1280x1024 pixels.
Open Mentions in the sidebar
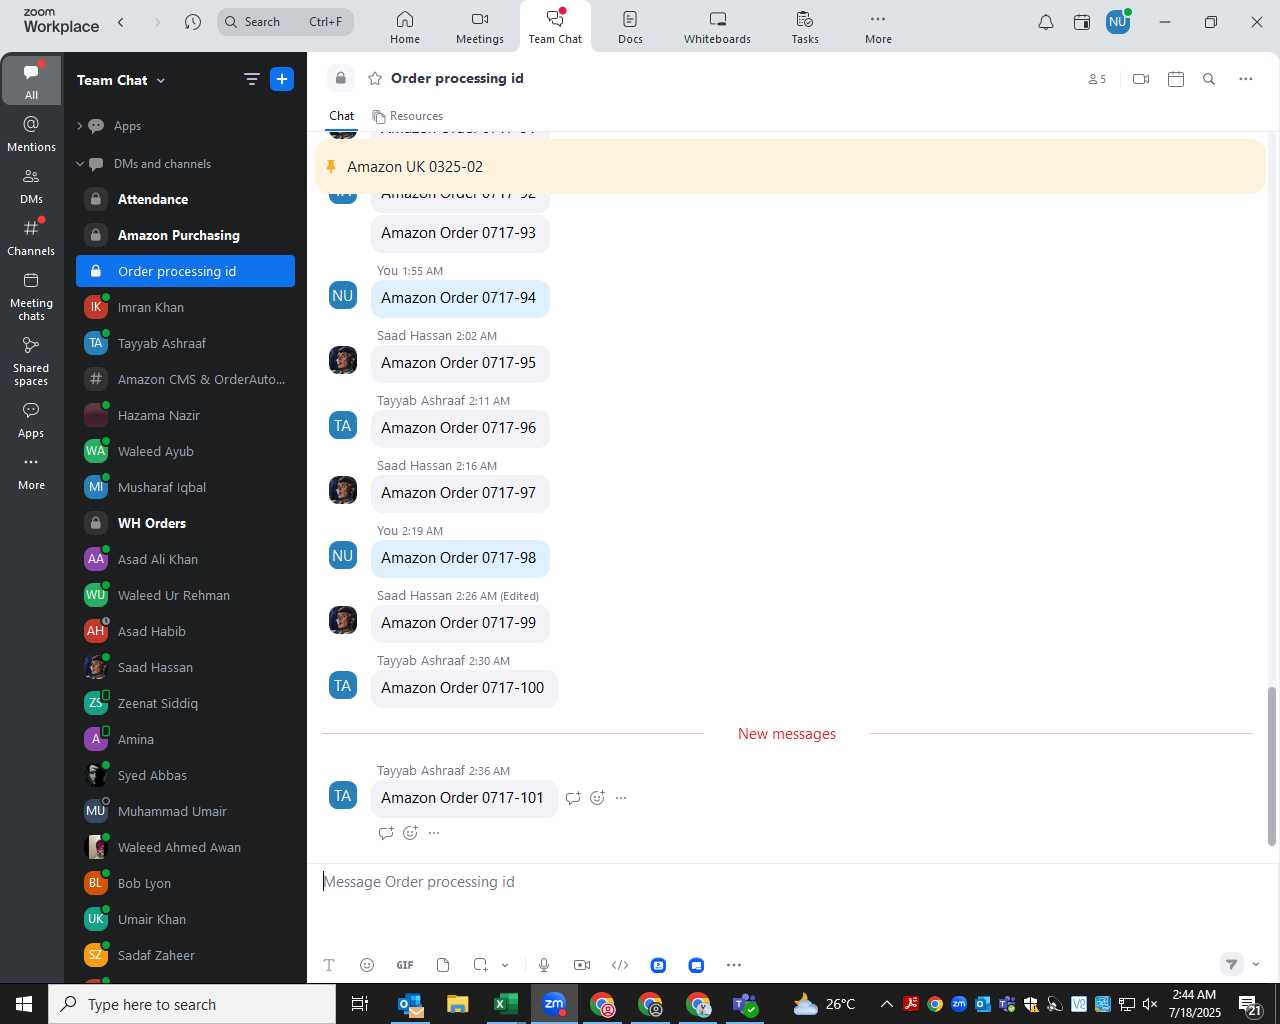[x=31, y=134]
